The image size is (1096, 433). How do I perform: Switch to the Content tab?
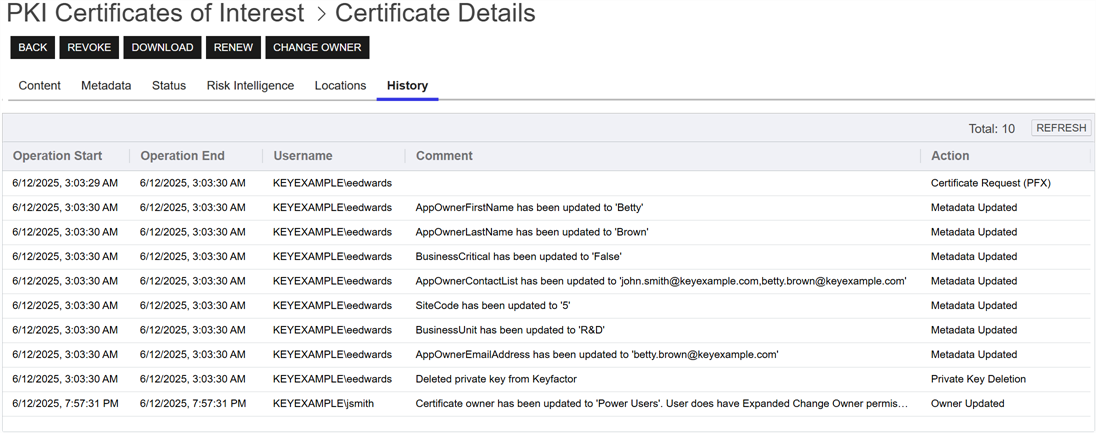[x=40, y=86]
